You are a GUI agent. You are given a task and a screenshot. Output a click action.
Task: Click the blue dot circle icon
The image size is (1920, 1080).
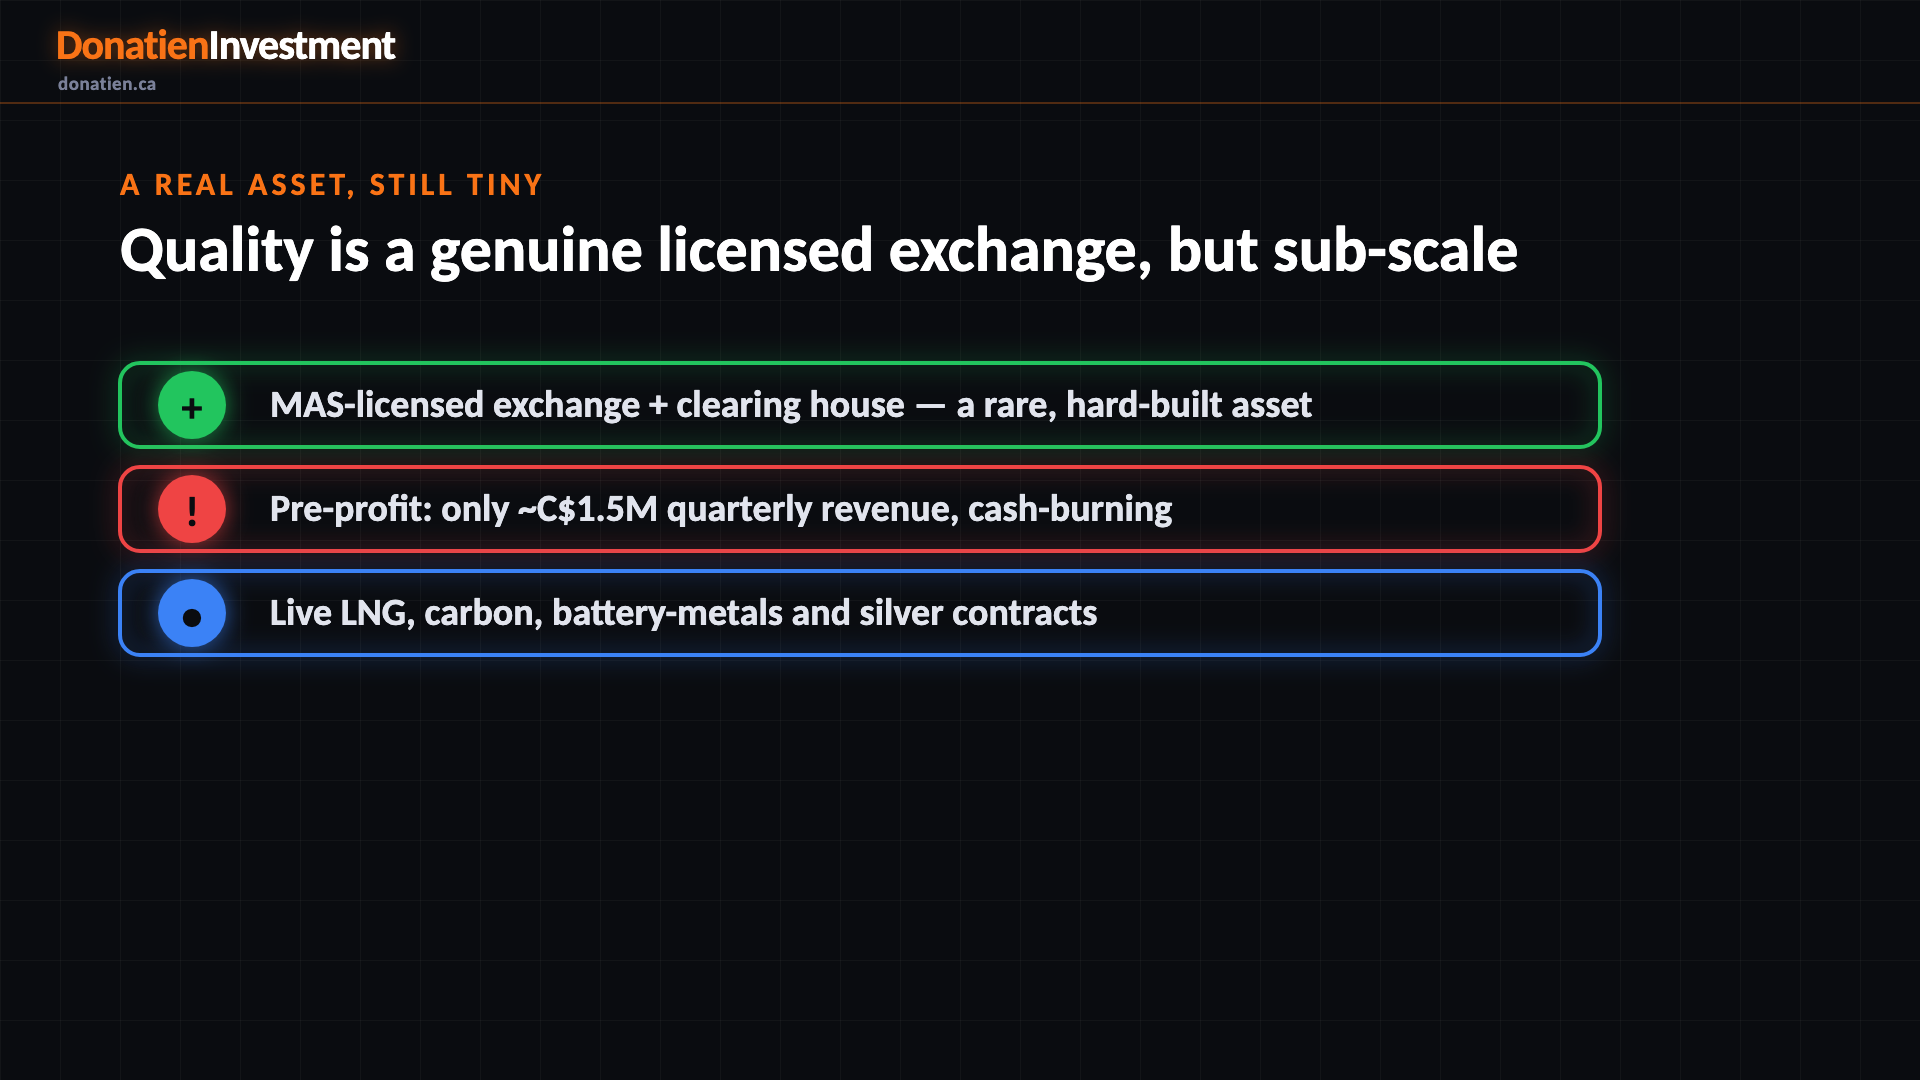pos(192,613)
